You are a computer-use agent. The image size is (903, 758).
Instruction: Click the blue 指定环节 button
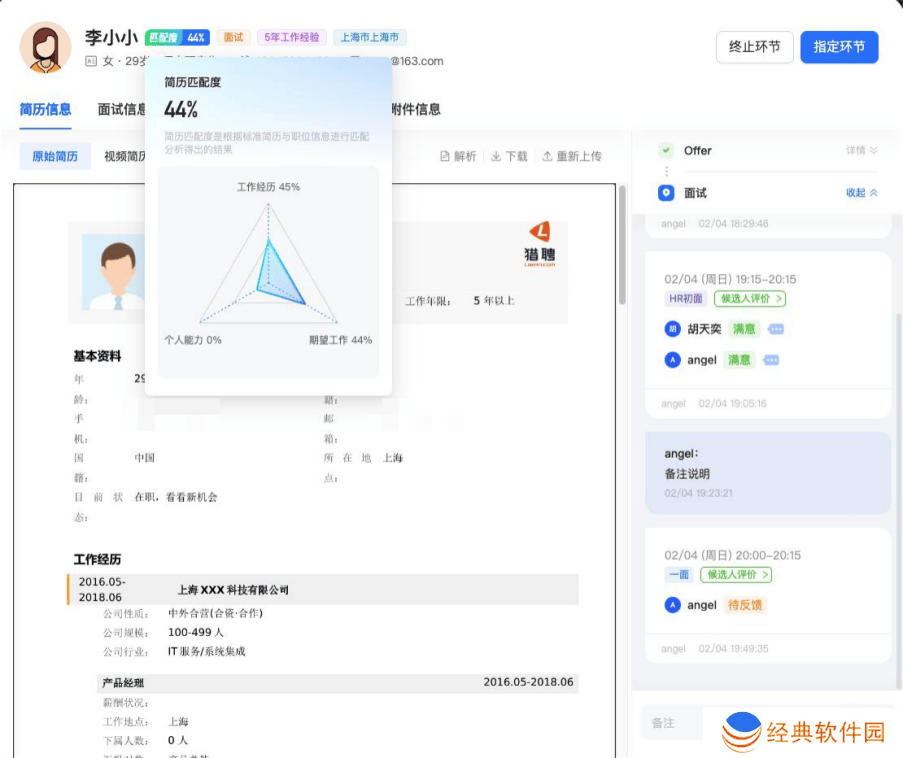tap(838, 47)
